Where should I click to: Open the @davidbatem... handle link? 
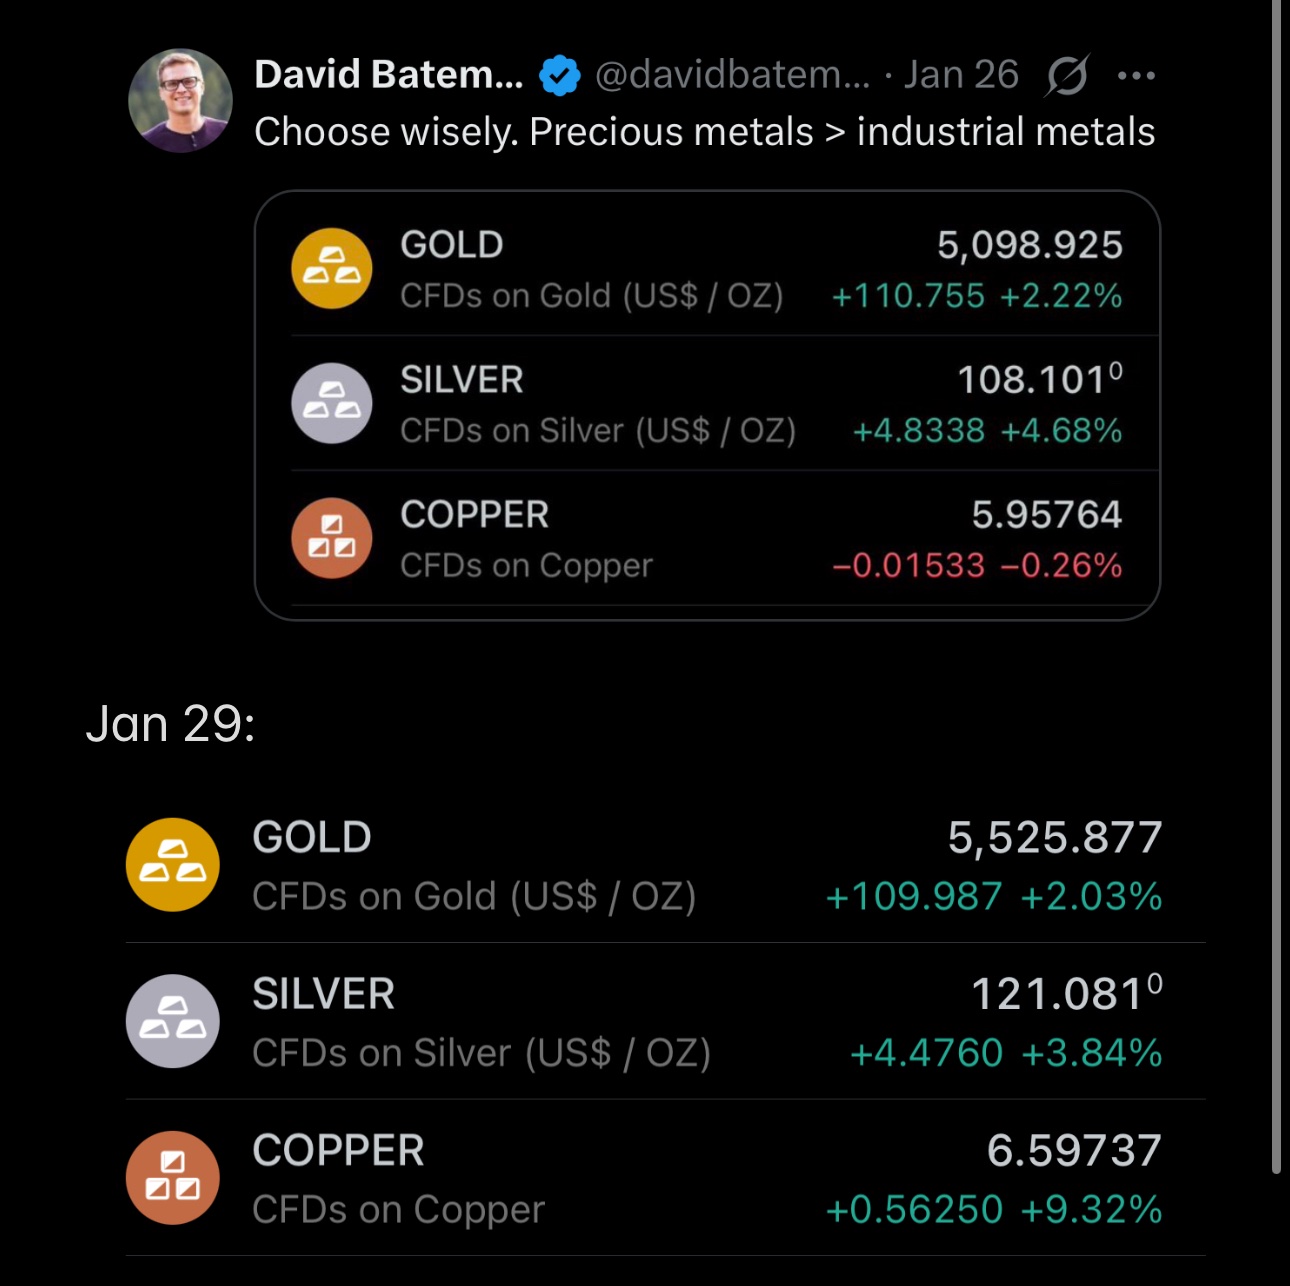pos(732,75)
